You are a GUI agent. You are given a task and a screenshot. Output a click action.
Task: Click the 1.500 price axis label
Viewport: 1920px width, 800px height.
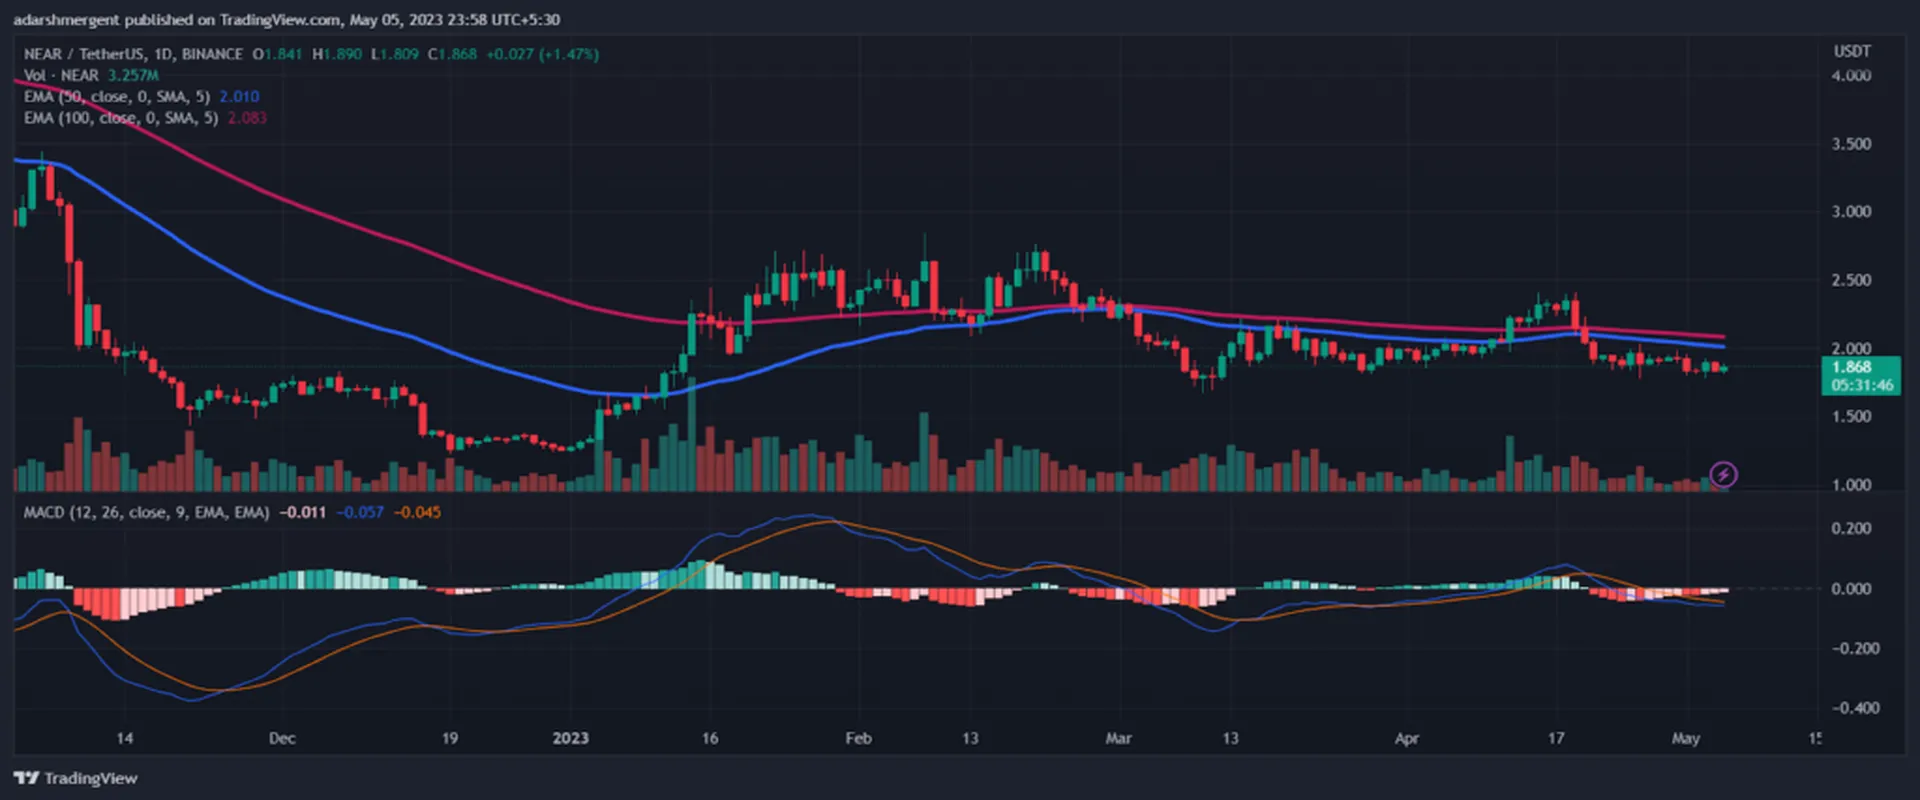[1851, 417]
